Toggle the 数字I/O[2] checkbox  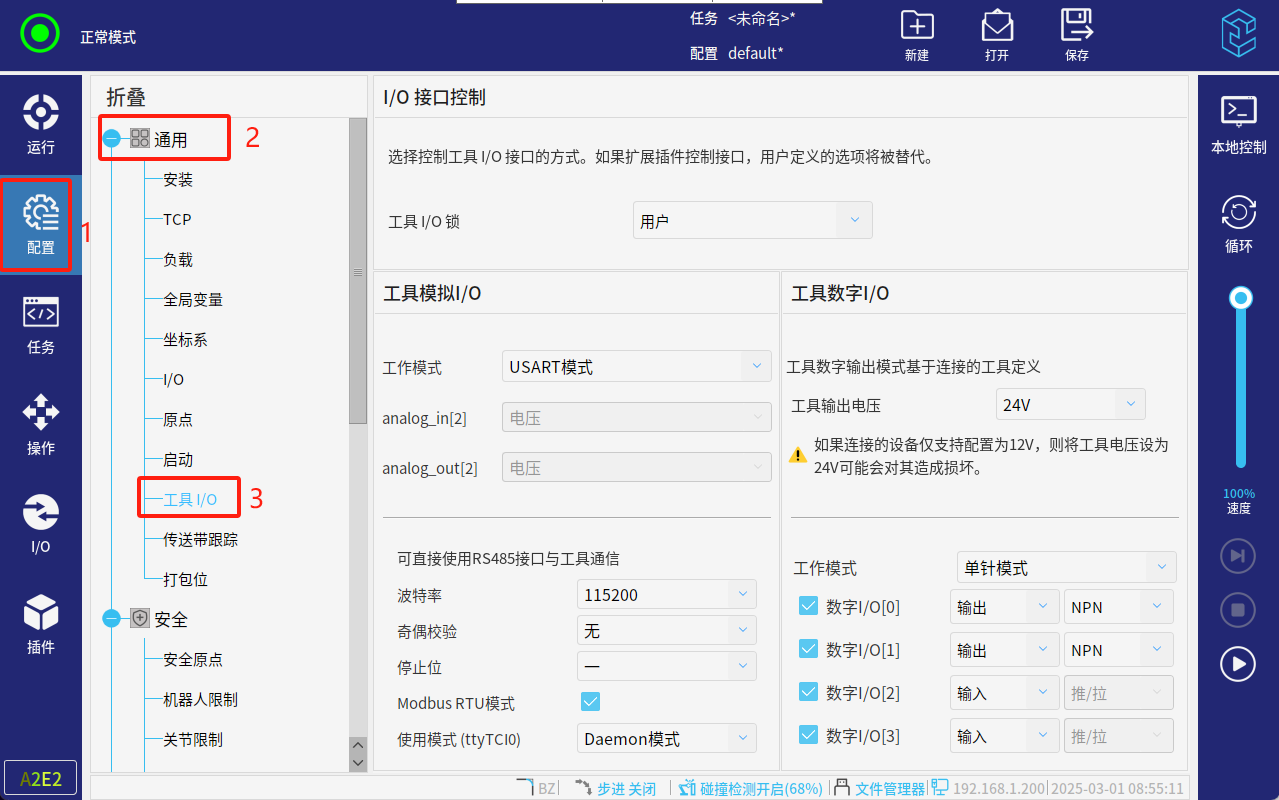point(809,692)
